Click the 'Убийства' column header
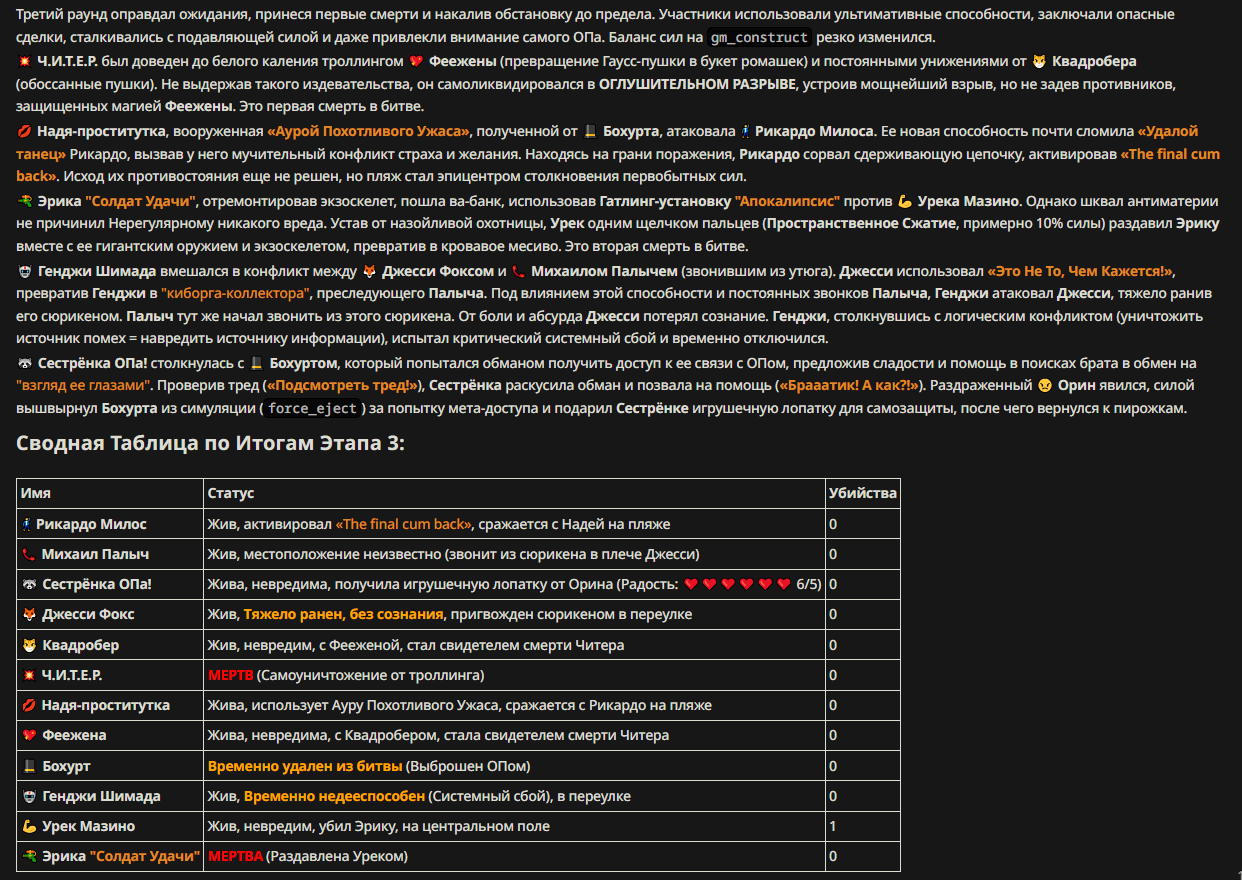The height and width of the screenshot is (880, 1242). pos(863,493)
